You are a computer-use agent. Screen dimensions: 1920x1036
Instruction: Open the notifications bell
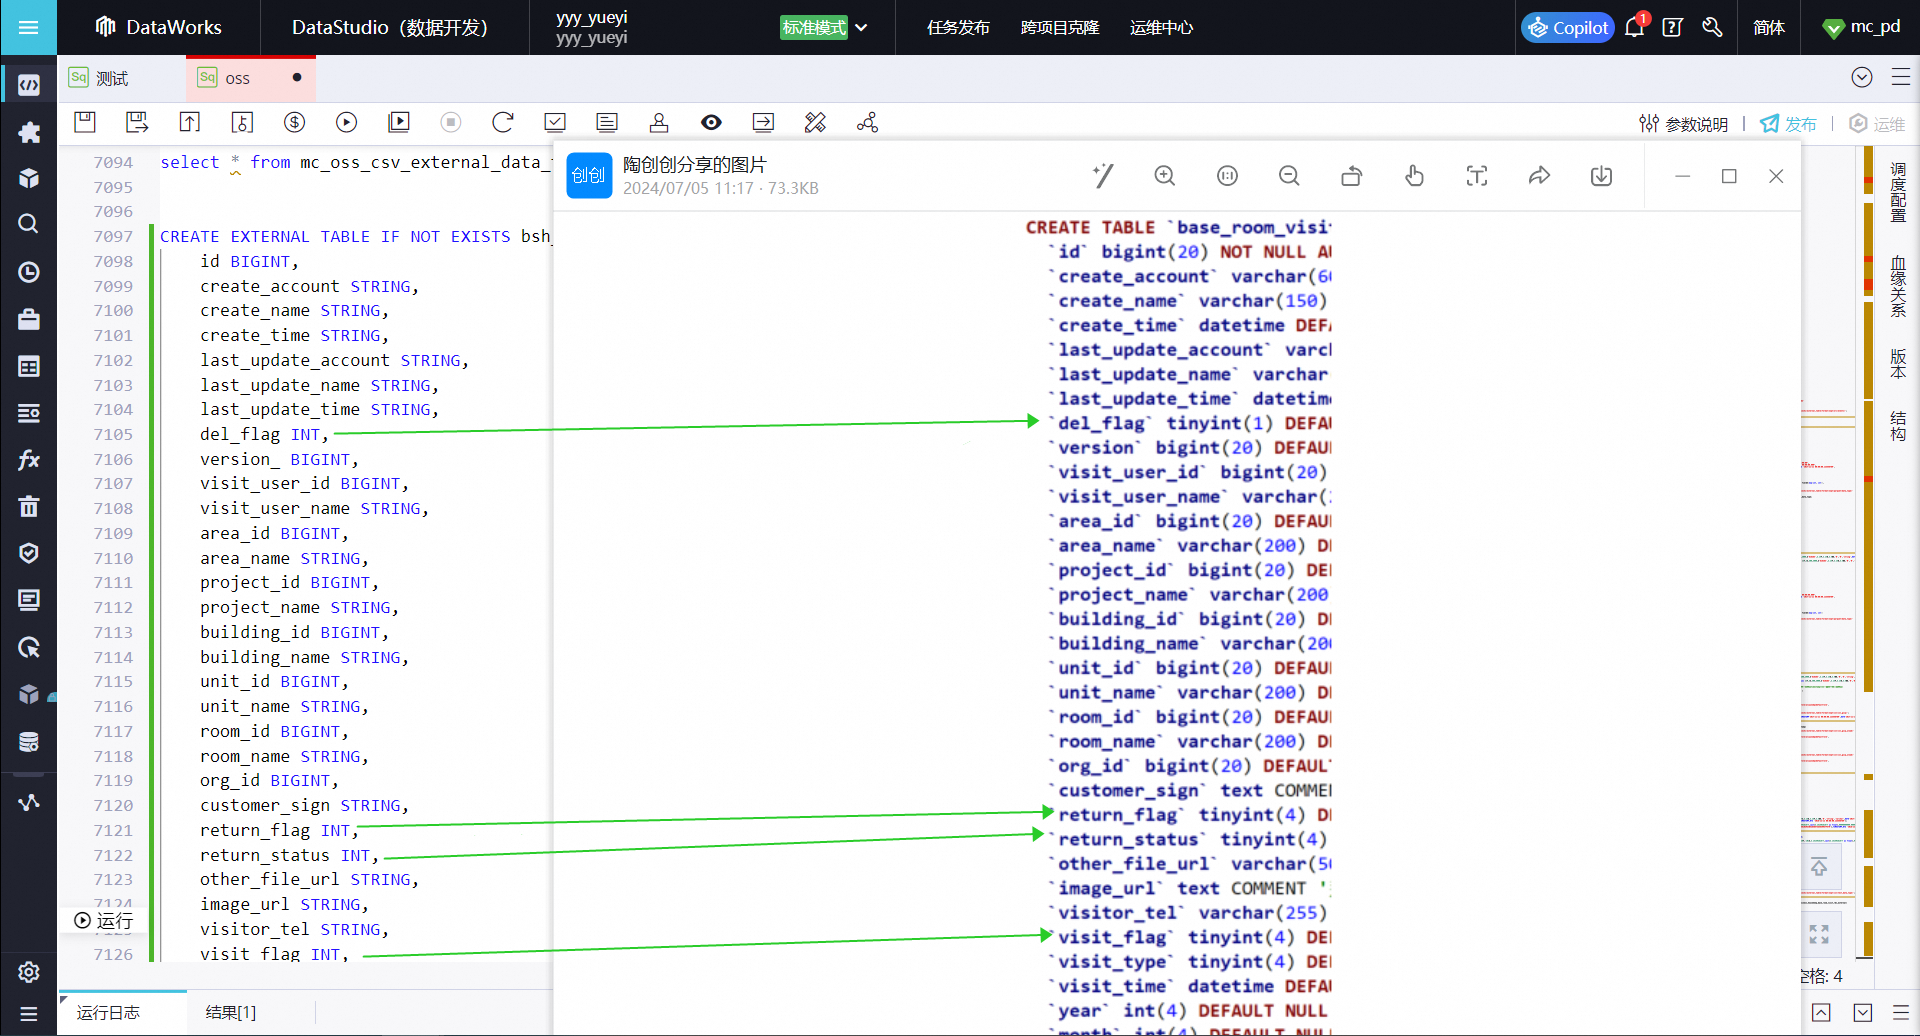(1635, 27)
